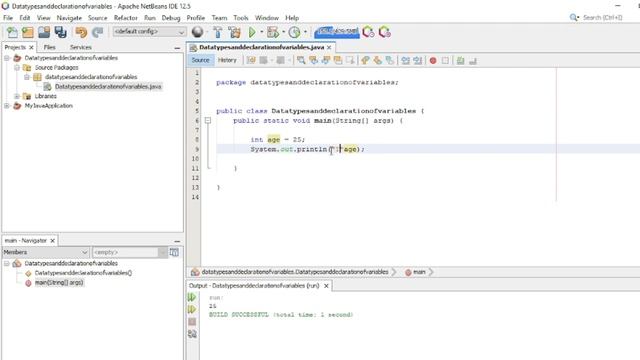640x360 pixels.
Task: Switch to the Services tab
Action: [x=80, y=47]
